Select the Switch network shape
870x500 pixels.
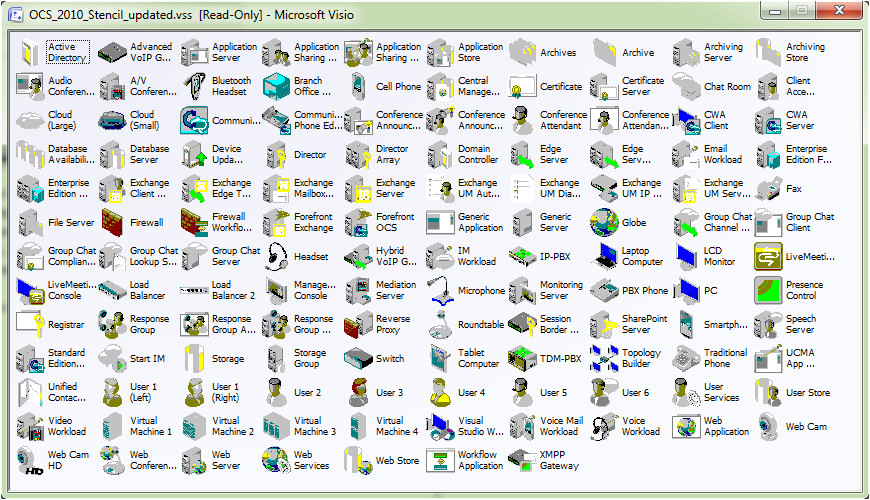(359, 359)
